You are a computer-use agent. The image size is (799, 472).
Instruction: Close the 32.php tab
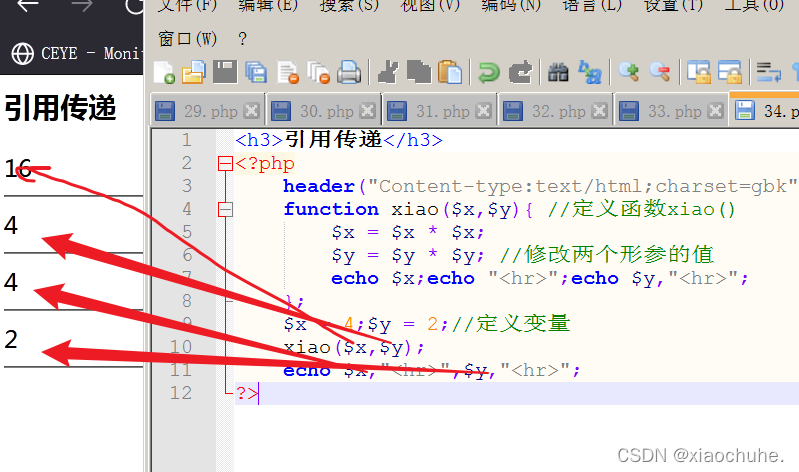coord(600,111)
